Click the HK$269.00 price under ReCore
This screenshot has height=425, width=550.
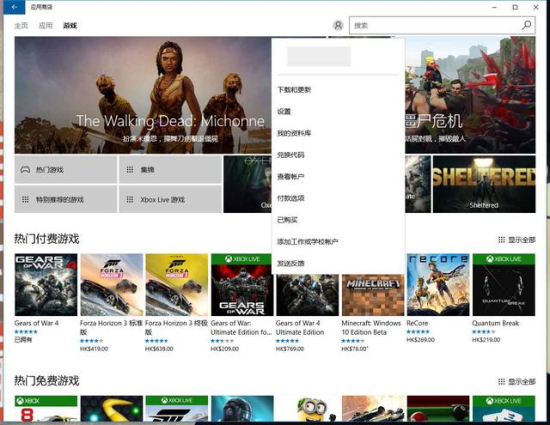pyautogui.click(x=421, y=340)
